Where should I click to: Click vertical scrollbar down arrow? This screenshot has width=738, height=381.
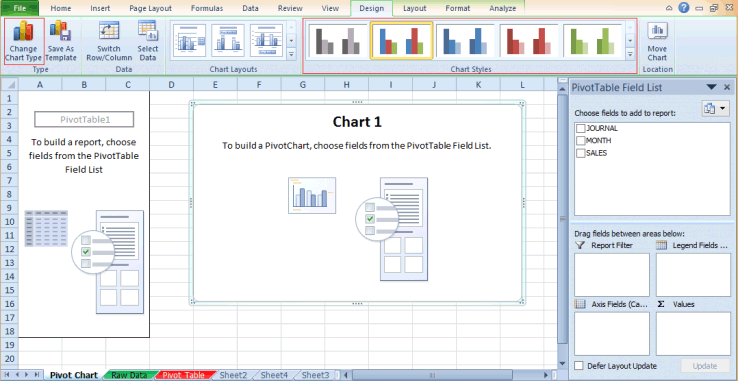(562, 364)
